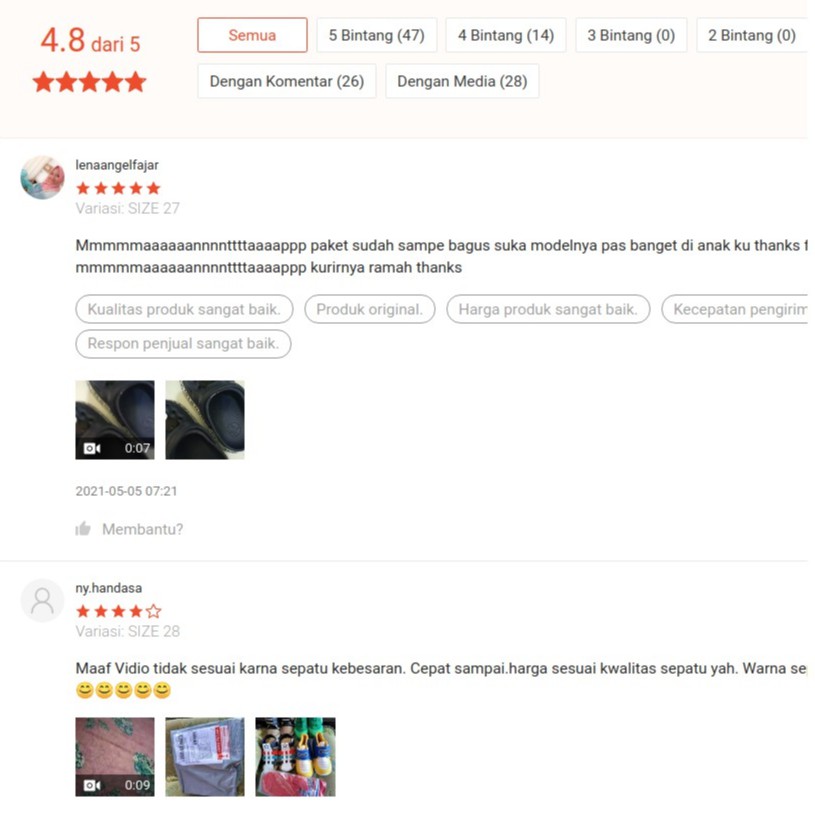Viewport: 815px width, 815px height.
Task: Show reviews Dengan Komentar (26)
Action: [x=287, y=81]
